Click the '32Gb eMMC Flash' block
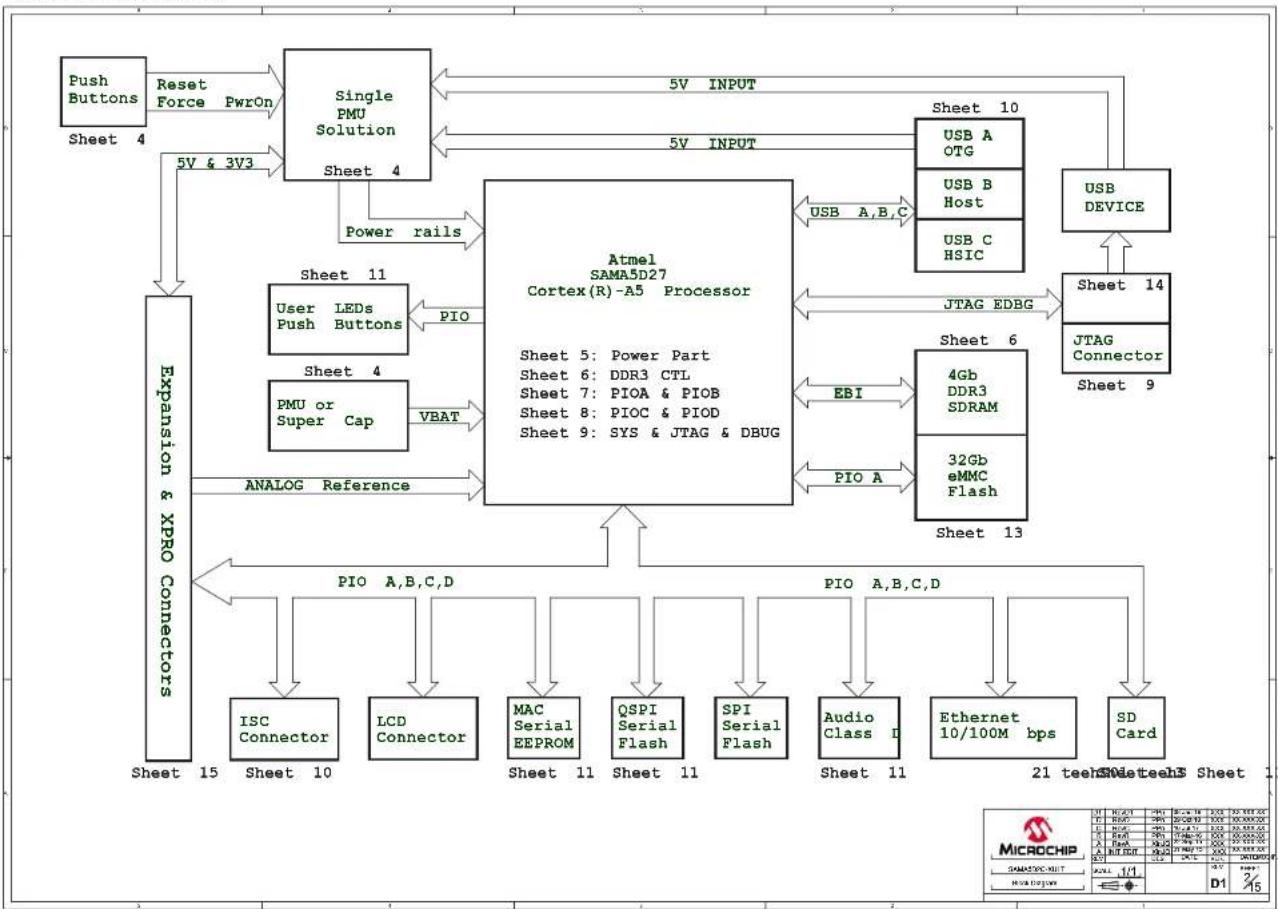Image resolution: width=1278 pixels, height=909 pixels. click(x=970, y=476)
